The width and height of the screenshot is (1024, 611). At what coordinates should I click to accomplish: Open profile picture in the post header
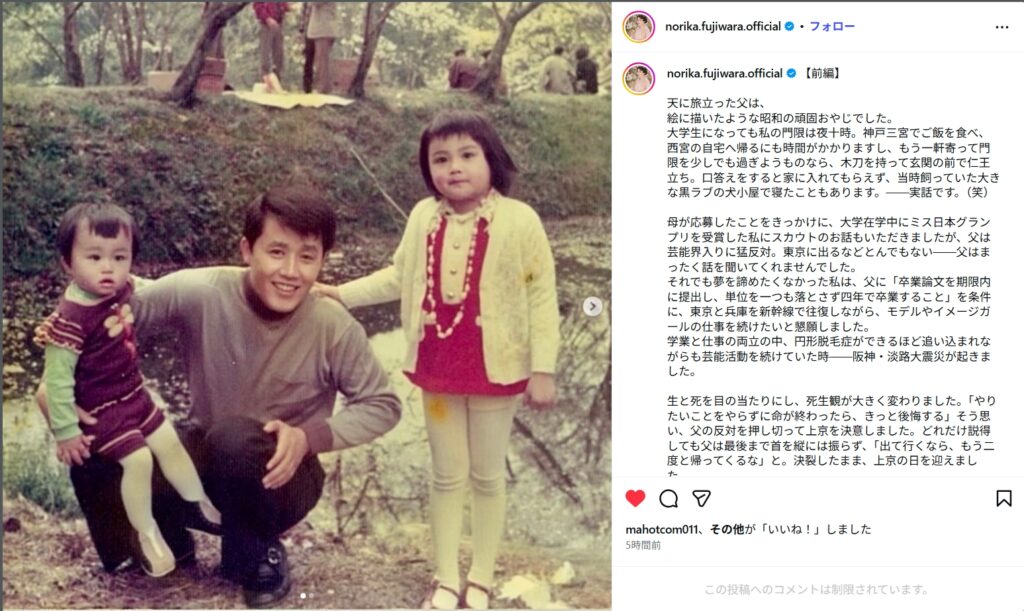click(639, 27)
